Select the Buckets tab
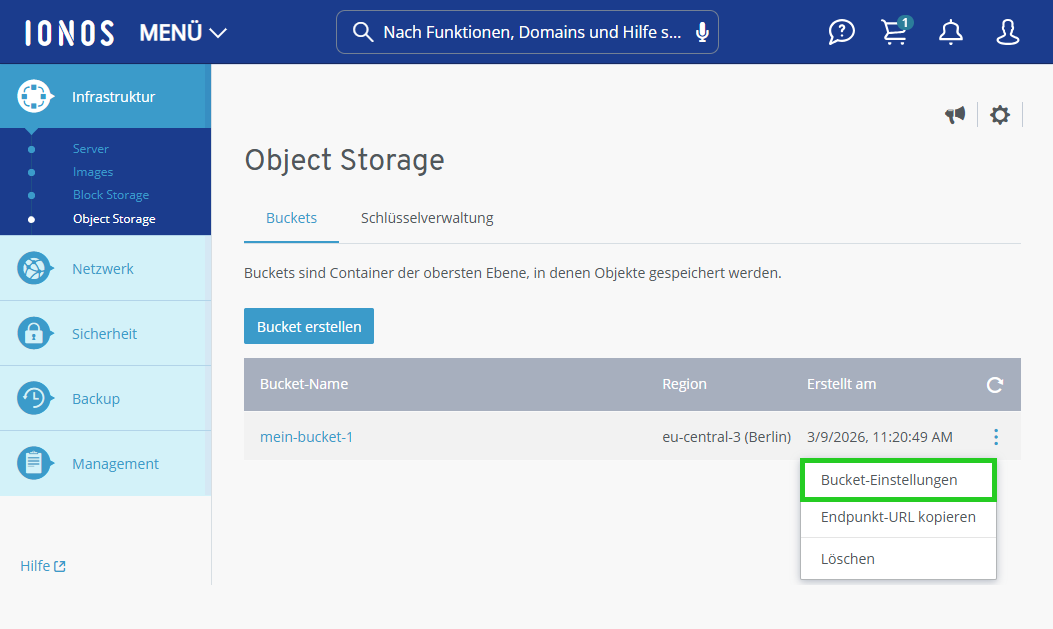 point(291,217)
